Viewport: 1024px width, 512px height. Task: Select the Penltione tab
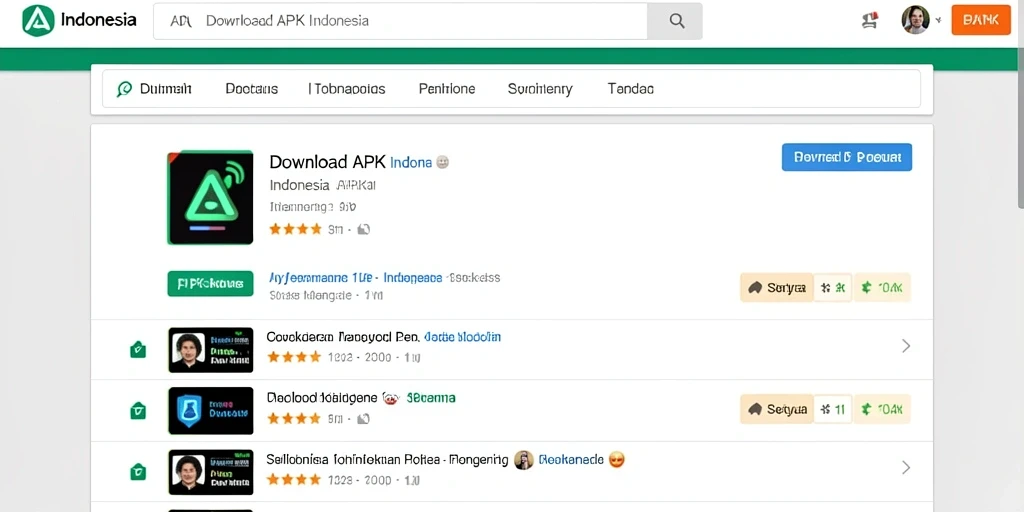[447, 89]
